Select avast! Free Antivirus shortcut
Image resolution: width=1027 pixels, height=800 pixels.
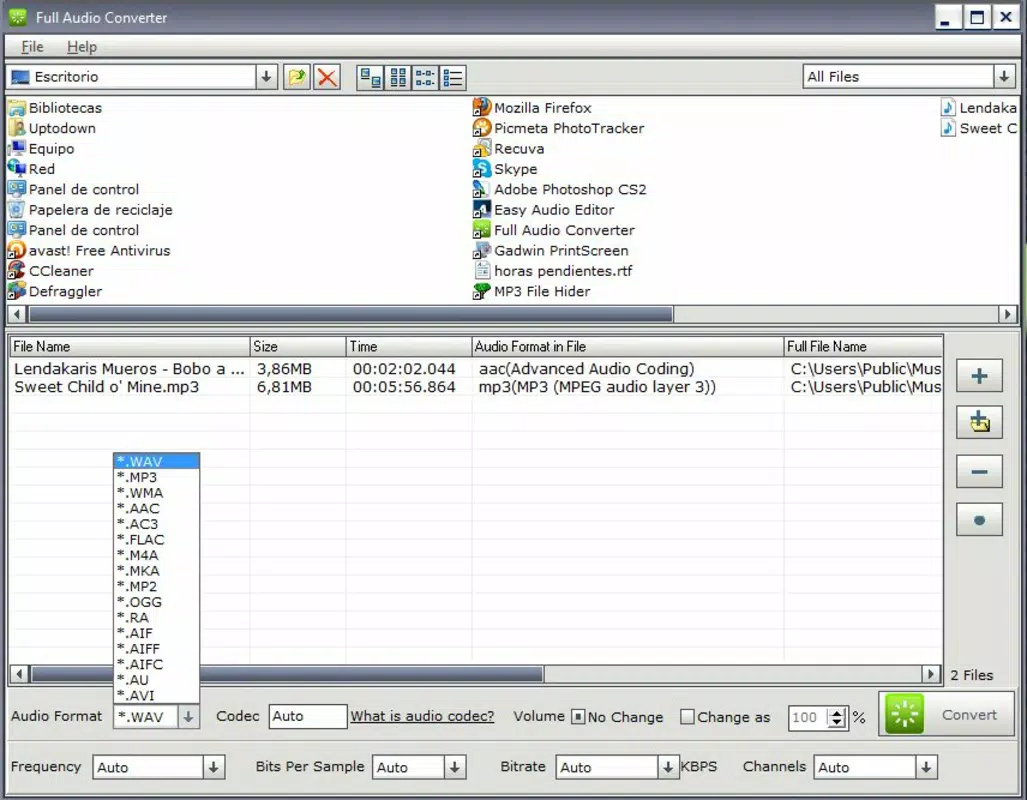(x=89, y=250)
